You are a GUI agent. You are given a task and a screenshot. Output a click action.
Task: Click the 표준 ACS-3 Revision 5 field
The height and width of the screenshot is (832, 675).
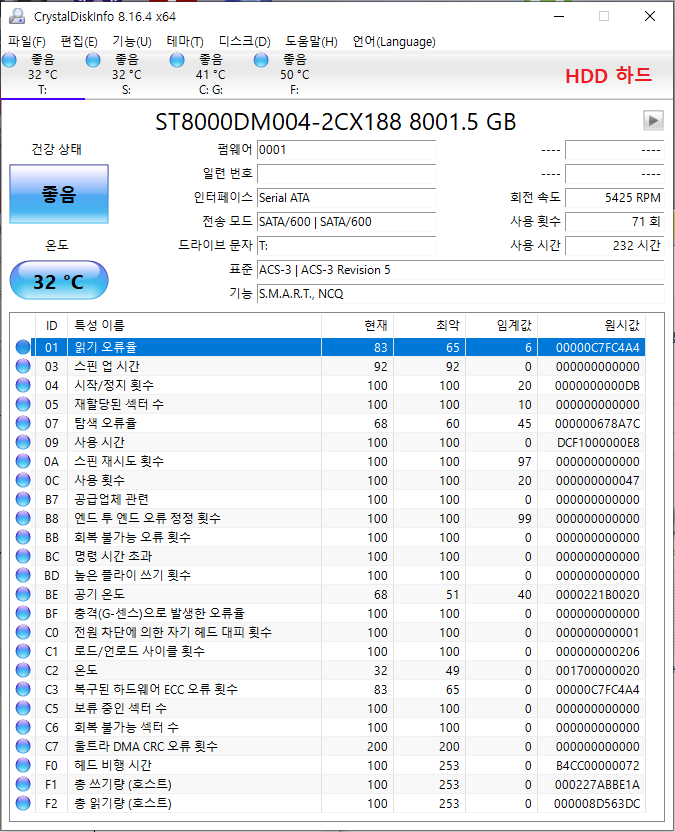pos(461,270)
